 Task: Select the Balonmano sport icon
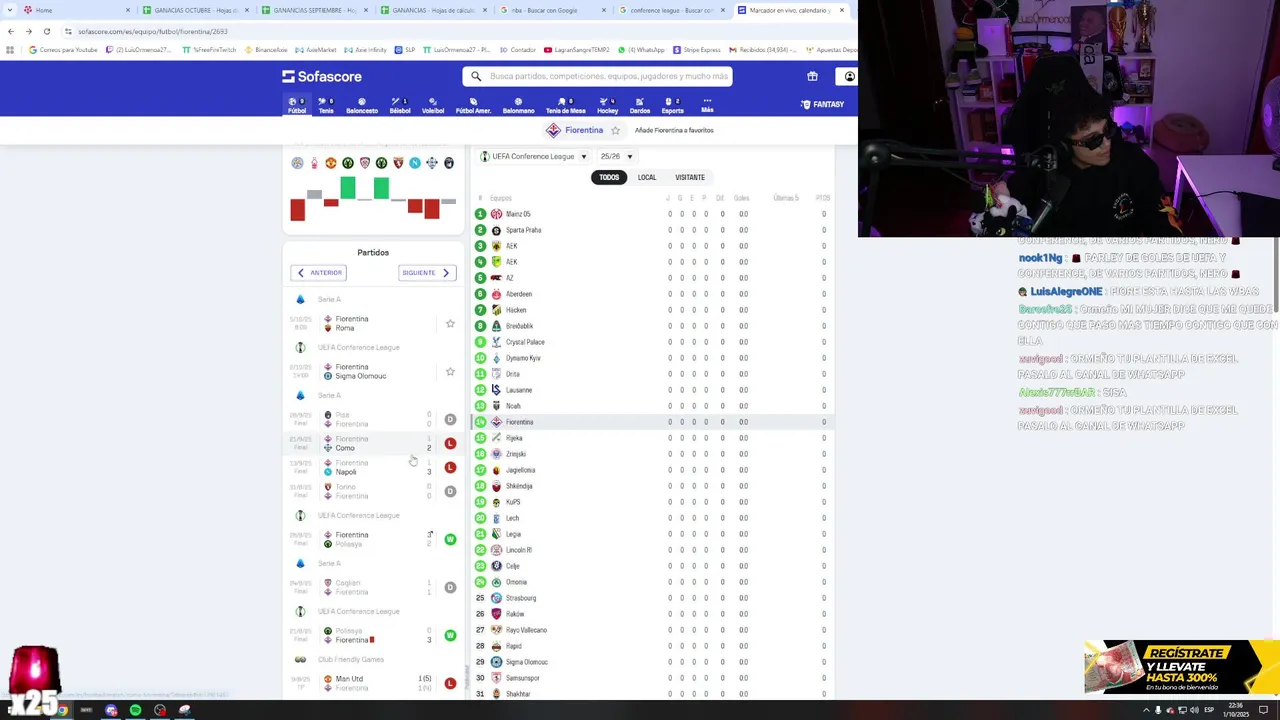pos(518,105)
